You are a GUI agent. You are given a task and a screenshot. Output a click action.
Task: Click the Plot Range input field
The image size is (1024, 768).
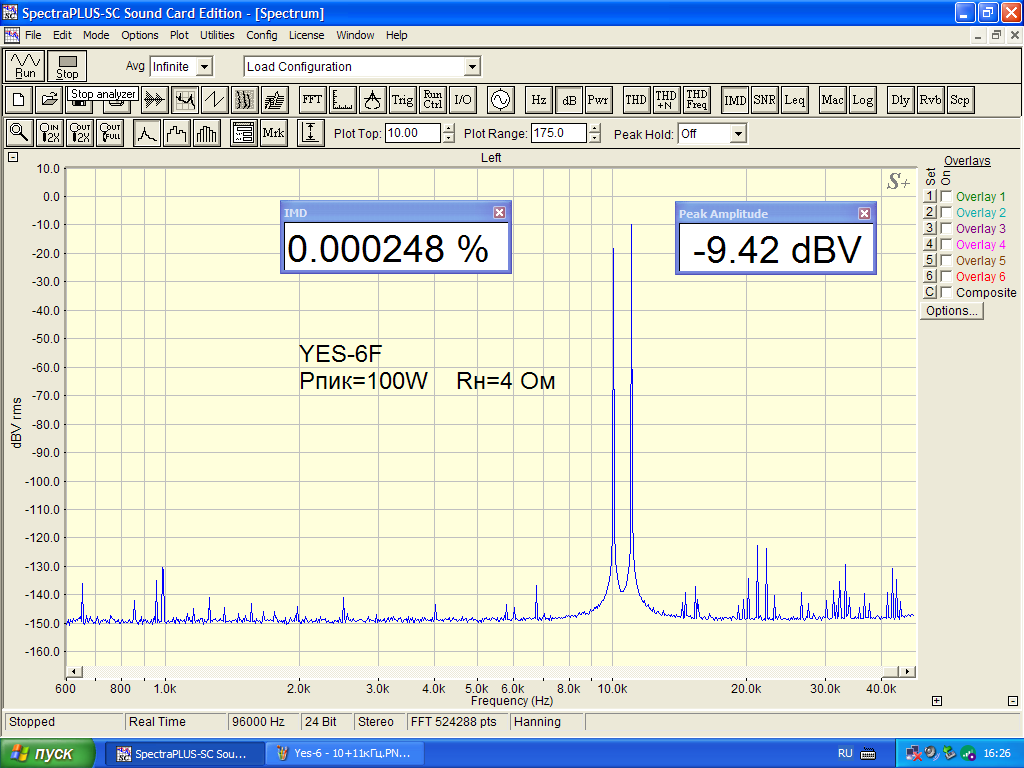558,133
